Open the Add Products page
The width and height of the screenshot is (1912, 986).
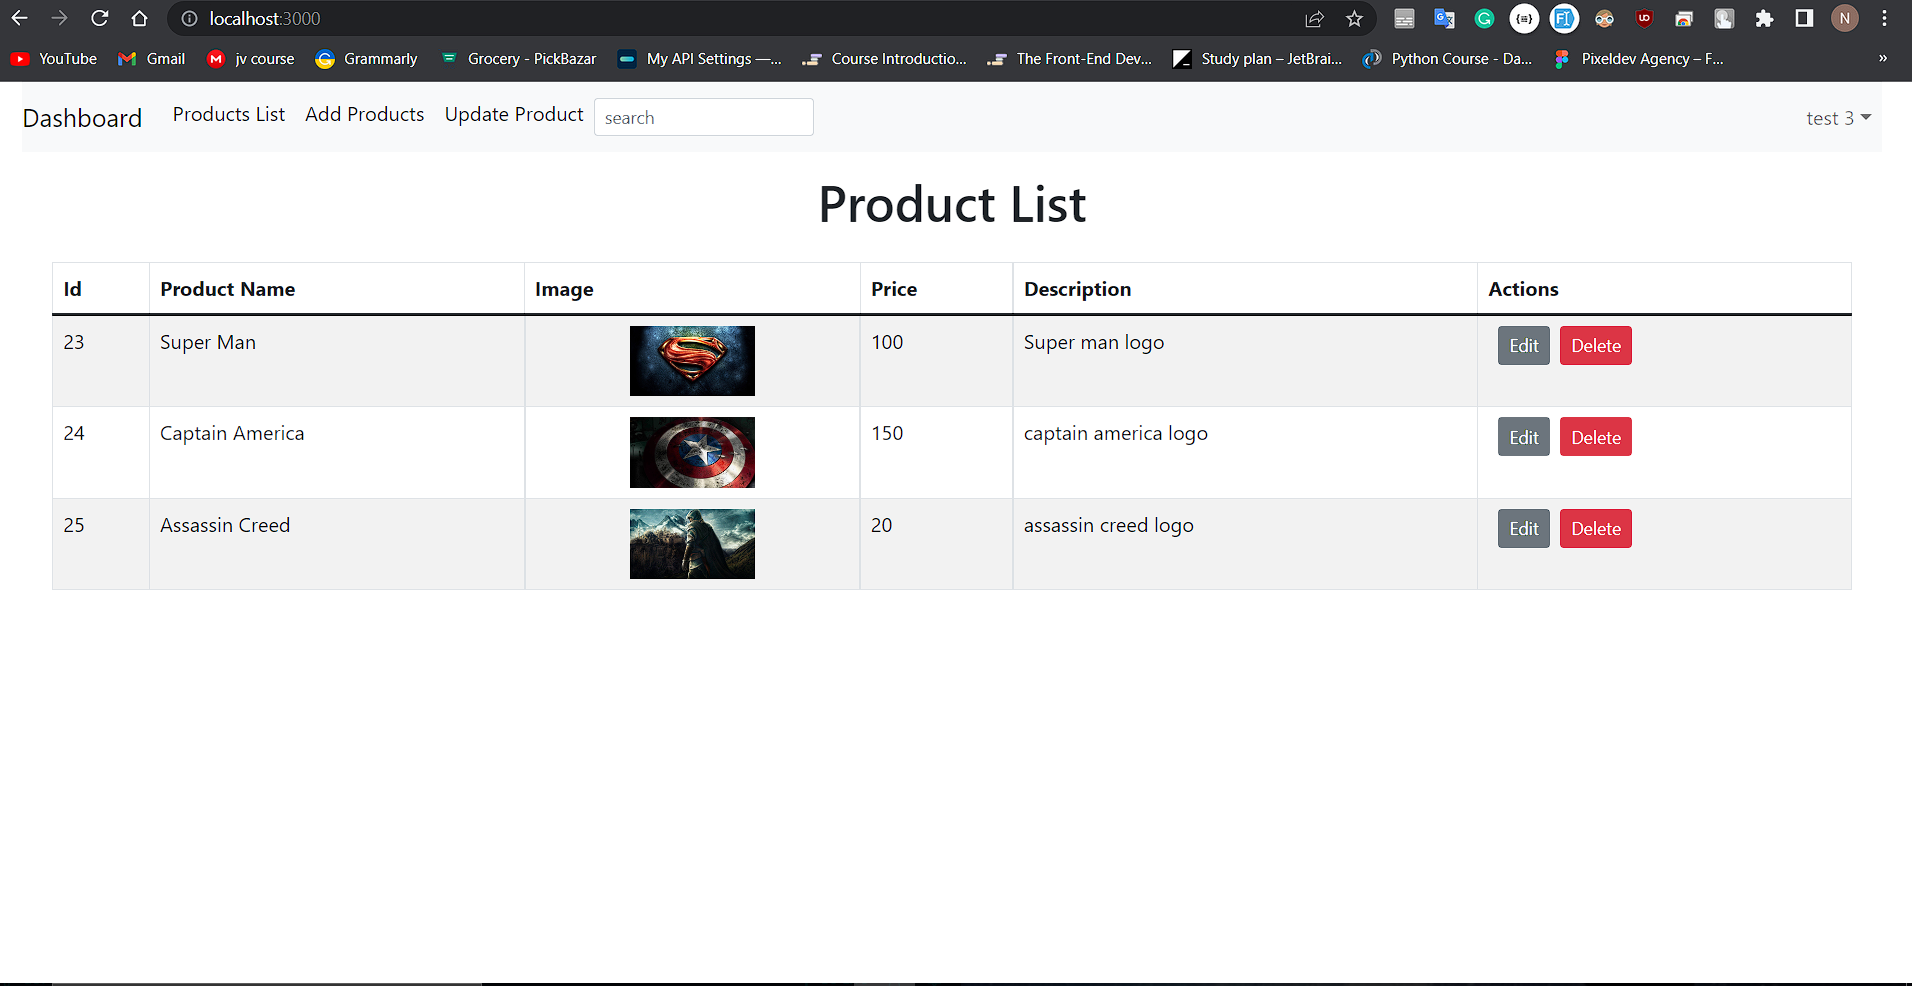click(x=364, y=114)
